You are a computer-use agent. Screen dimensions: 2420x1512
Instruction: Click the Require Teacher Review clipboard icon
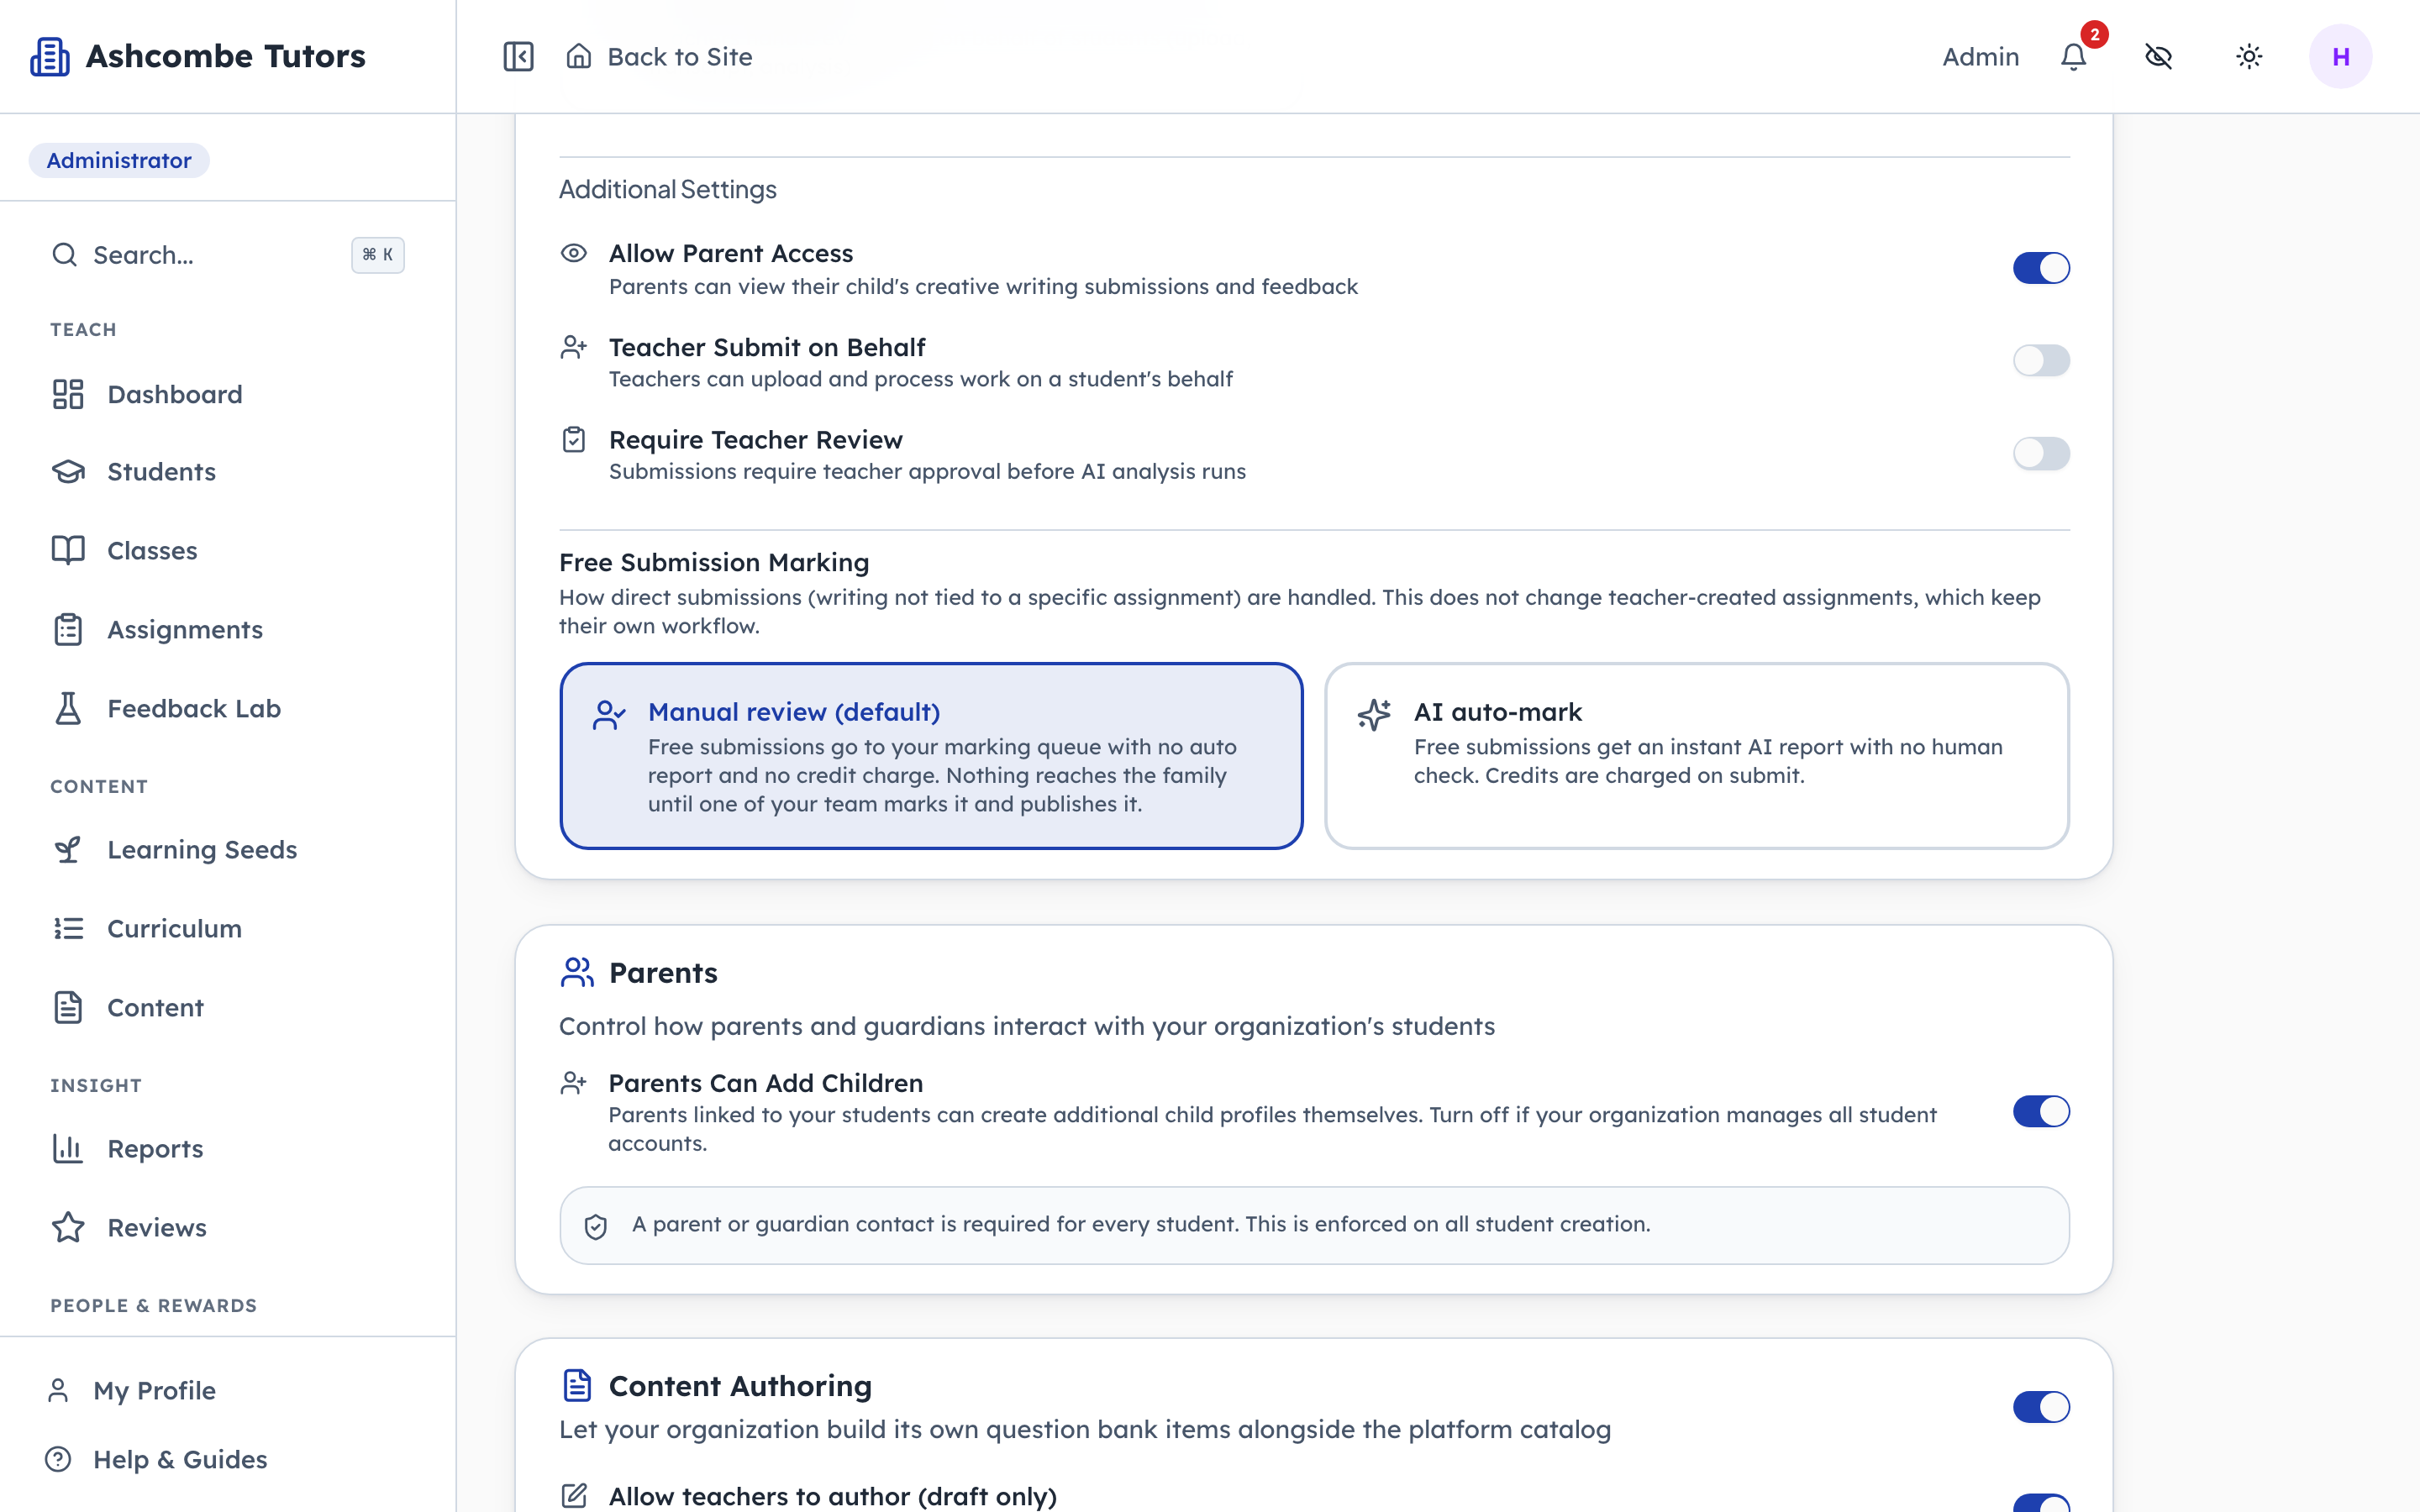click(574, 439)
